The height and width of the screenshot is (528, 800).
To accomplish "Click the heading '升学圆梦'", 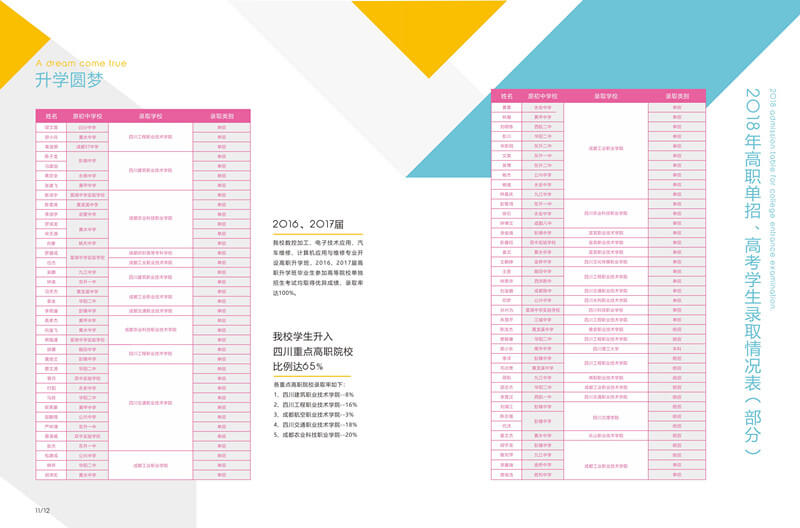I will click(x=69, y=80).
